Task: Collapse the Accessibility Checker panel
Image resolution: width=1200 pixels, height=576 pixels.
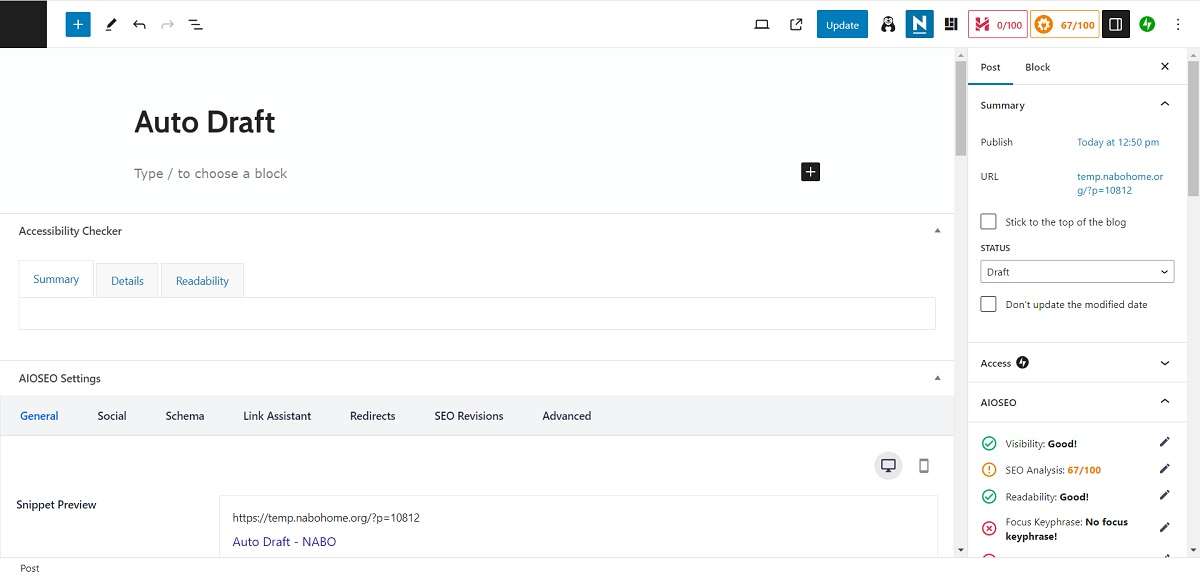Action: (937, 231)
